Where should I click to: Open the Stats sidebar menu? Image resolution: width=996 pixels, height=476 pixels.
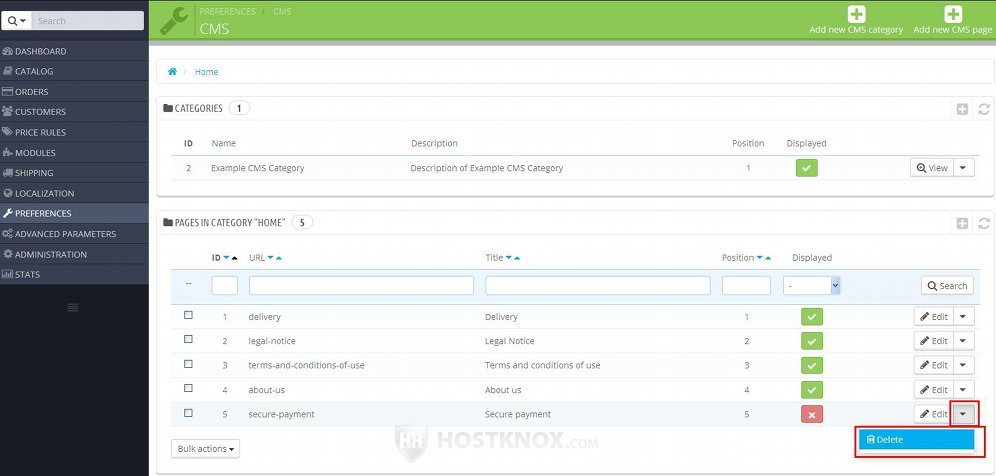[74, 275]
